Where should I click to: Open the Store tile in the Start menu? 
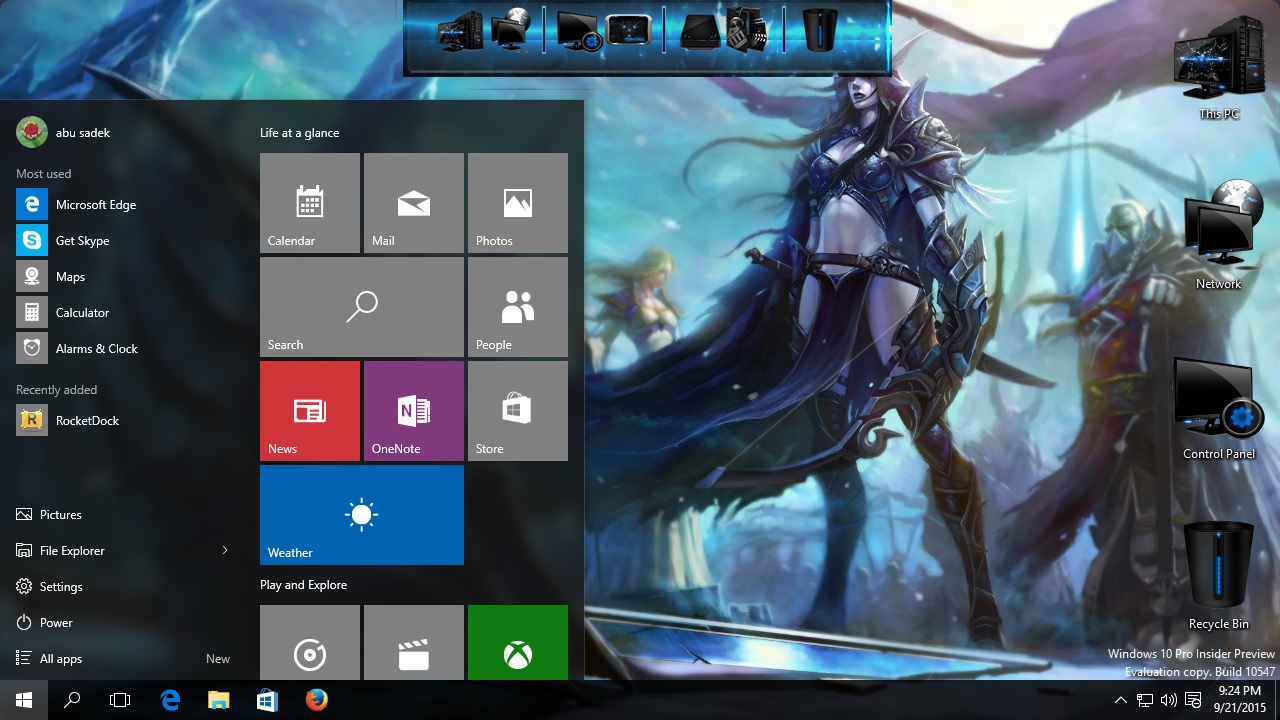(x=518, y=411)
